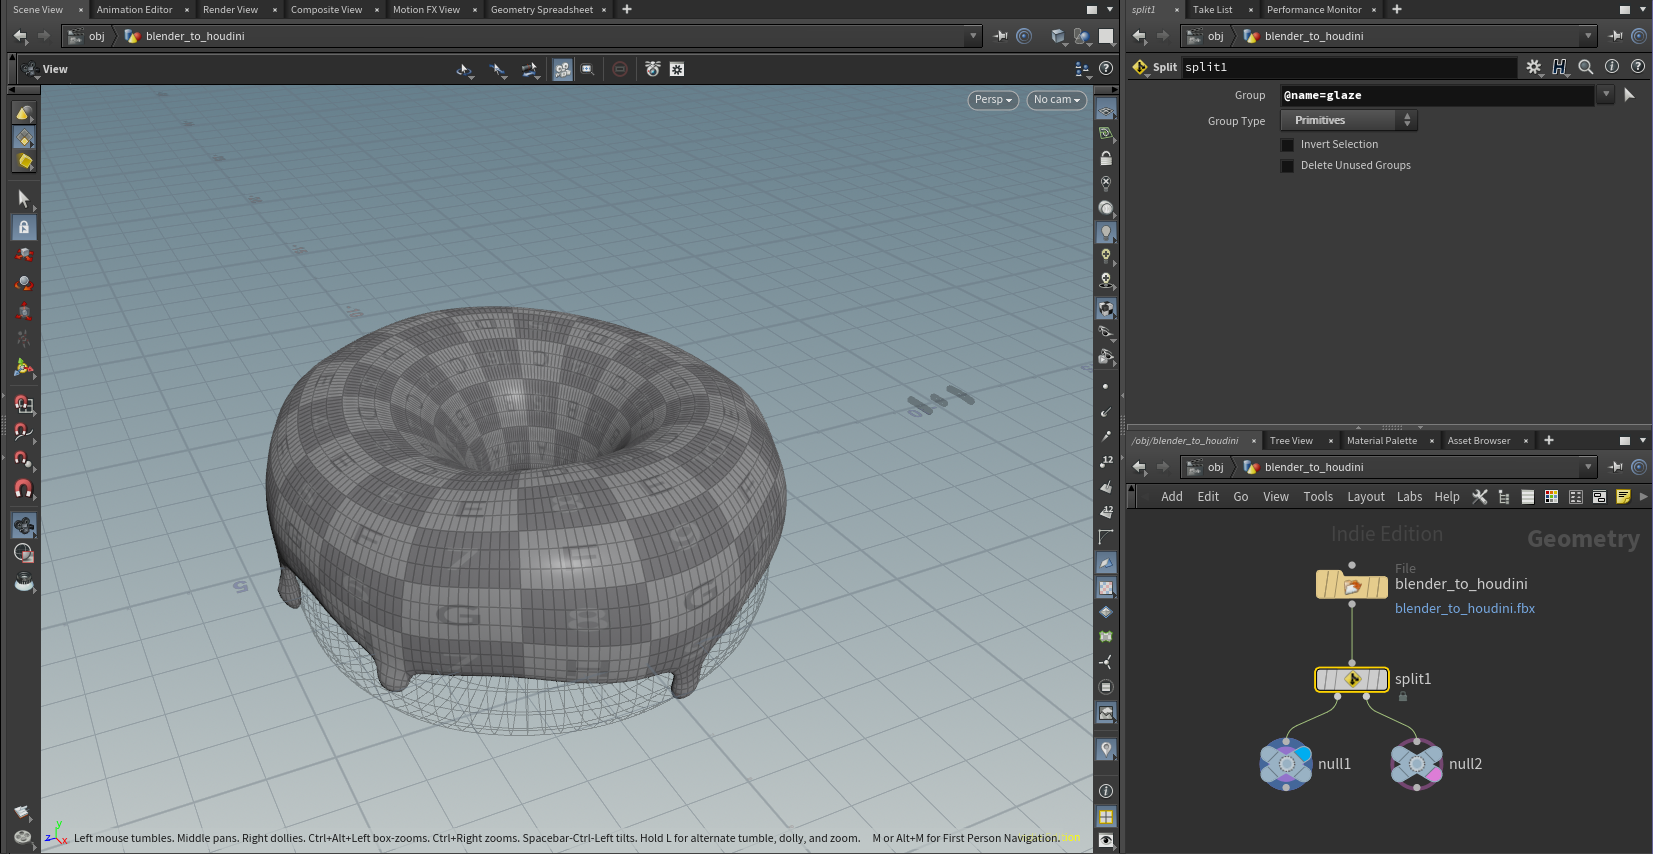Image resolution: width=1653 pixels, height=854 pixels.
Task: Click the File node icon blender_to_houdini
Action: 1351,585
